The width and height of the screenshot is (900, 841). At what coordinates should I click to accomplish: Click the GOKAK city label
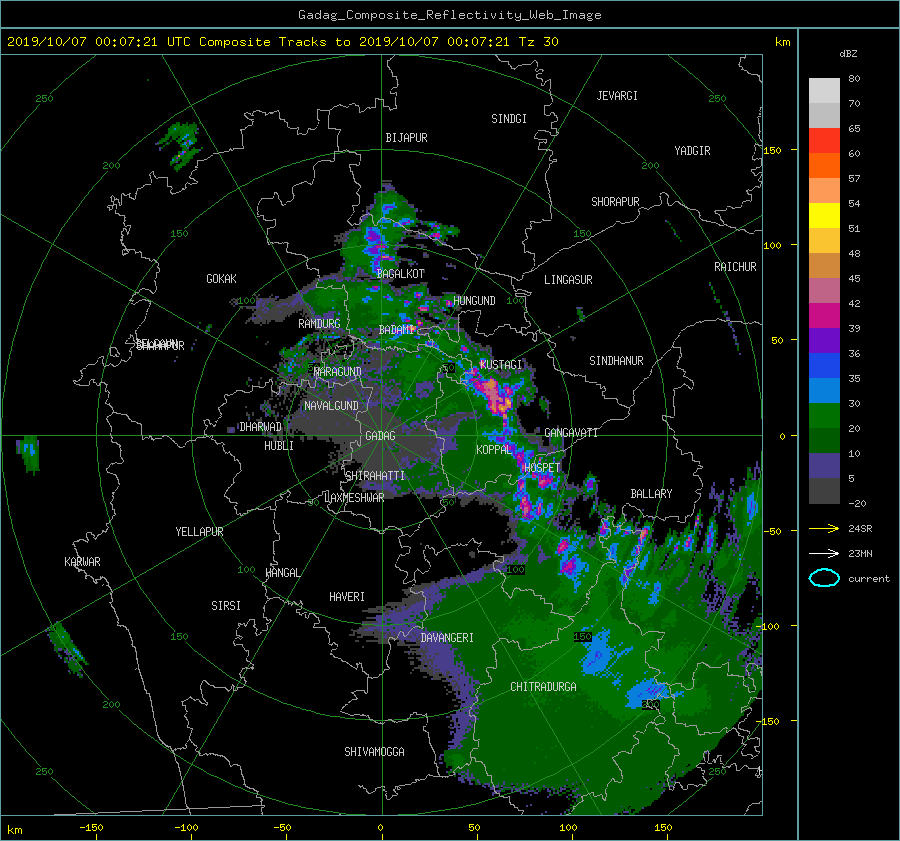click(x=221, y=278)
